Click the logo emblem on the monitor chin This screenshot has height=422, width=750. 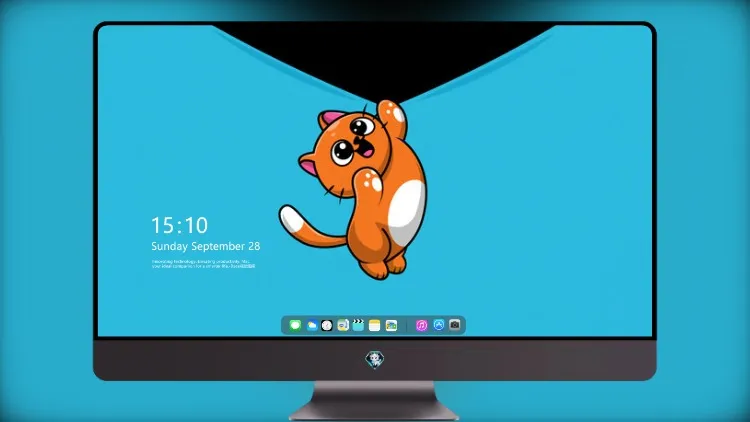375,359
